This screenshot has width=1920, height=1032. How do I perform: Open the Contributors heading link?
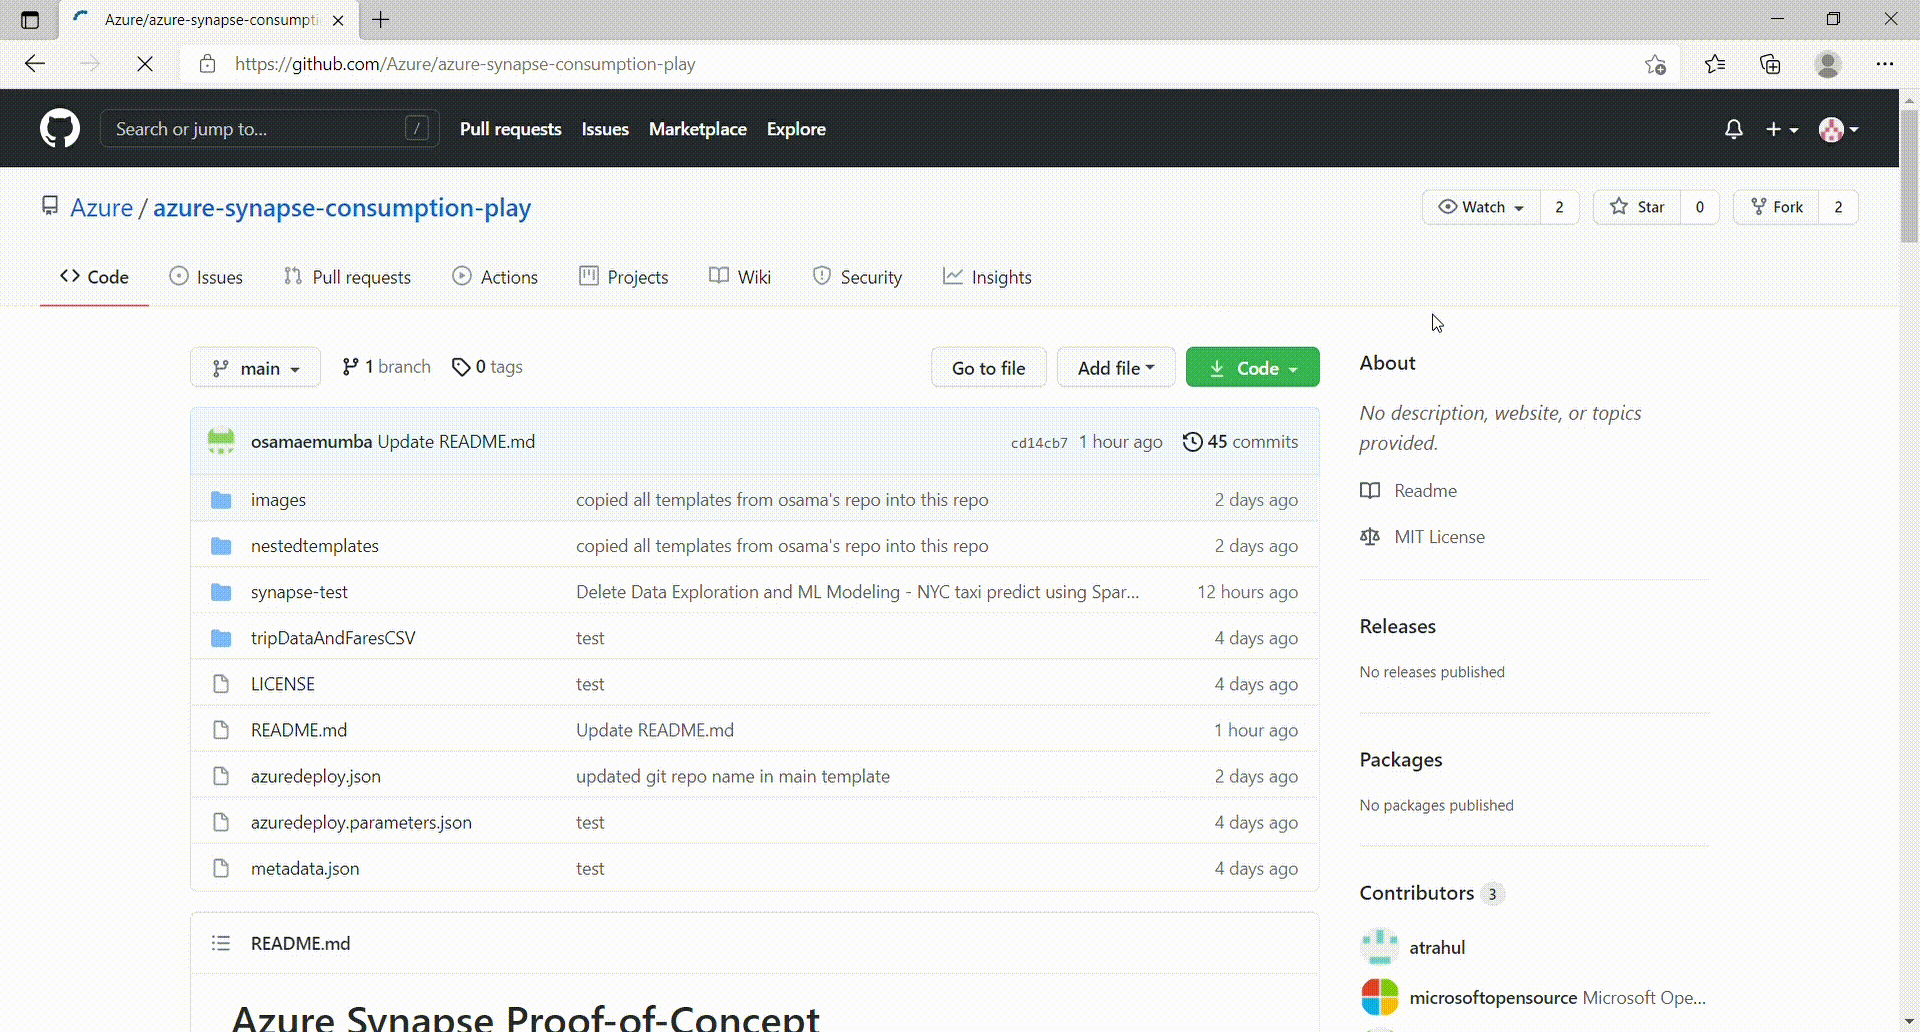pos(1417,893)
